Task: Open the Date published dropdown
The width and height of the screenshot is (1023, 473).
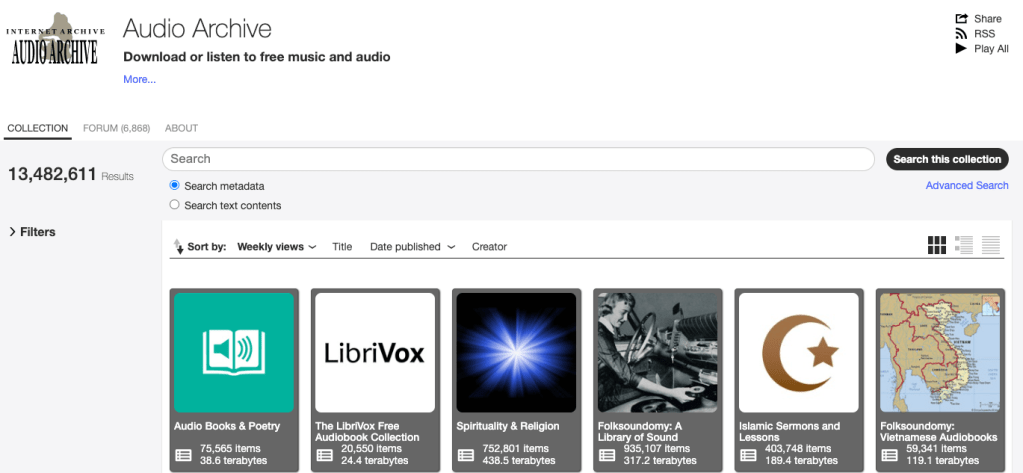Action: click(412, 247)
